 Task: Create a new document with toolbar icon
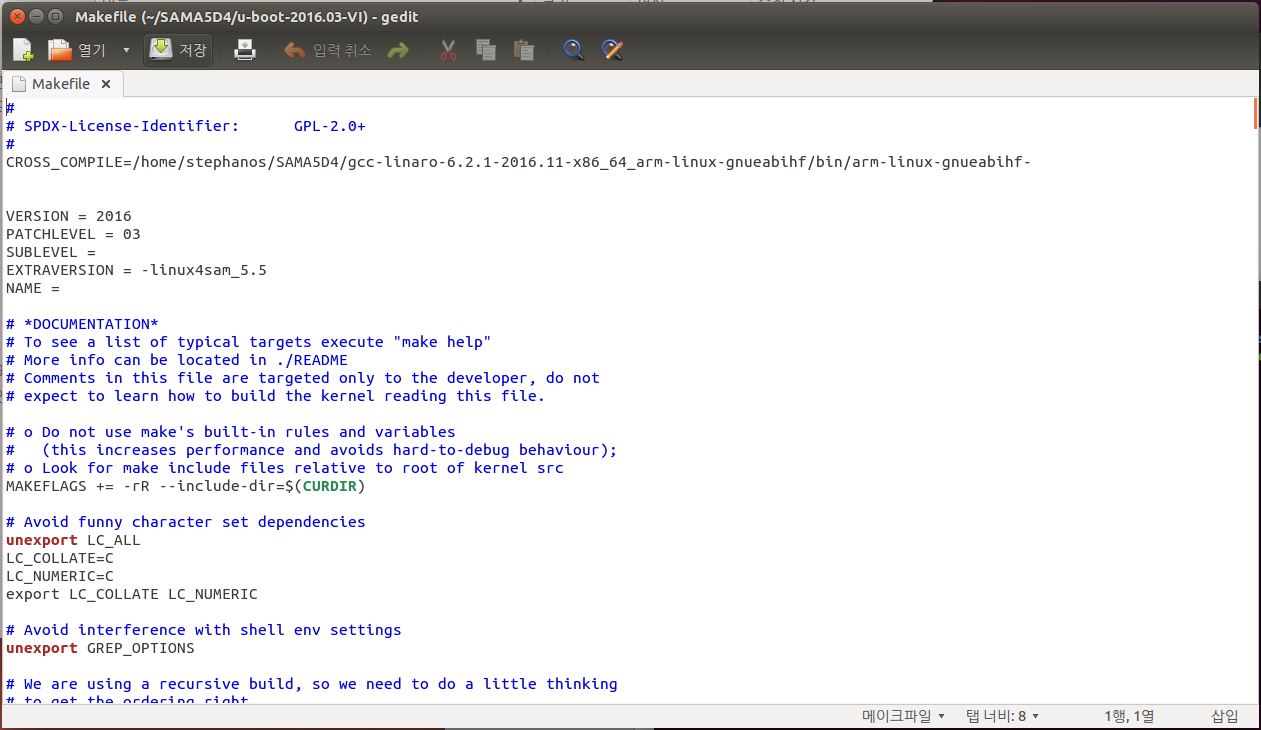[23, 50]
